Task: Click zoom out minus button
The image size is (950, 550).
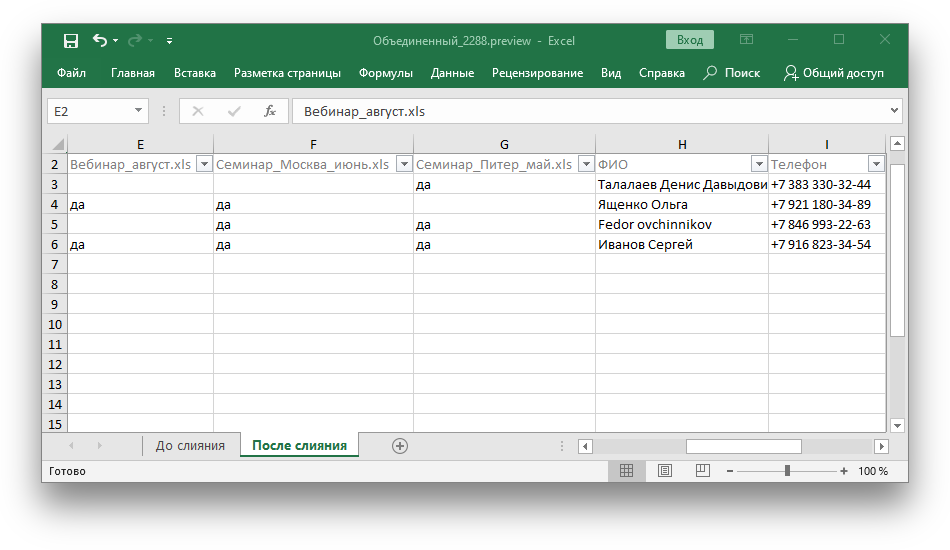Action: (x=730, y=471)
